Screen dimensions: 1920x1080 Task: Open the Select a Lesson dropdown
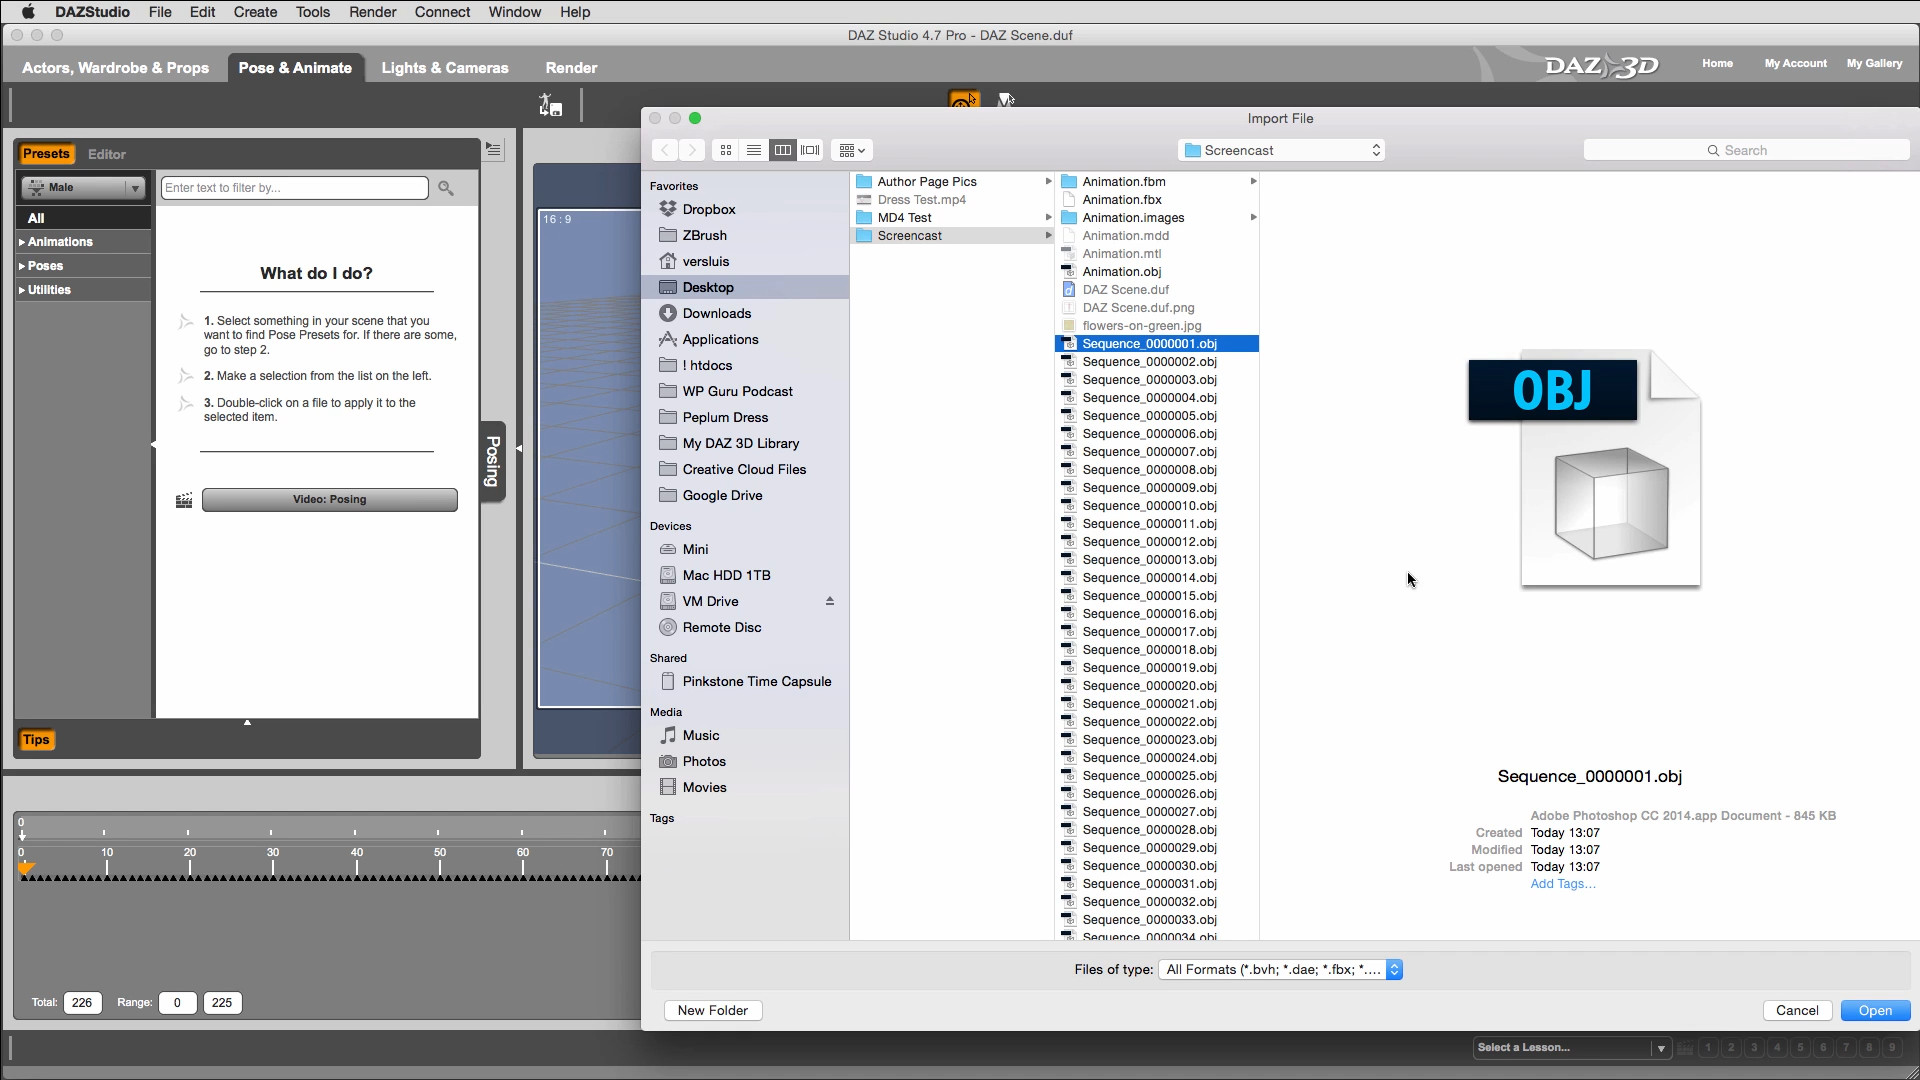point(1572,1047)
